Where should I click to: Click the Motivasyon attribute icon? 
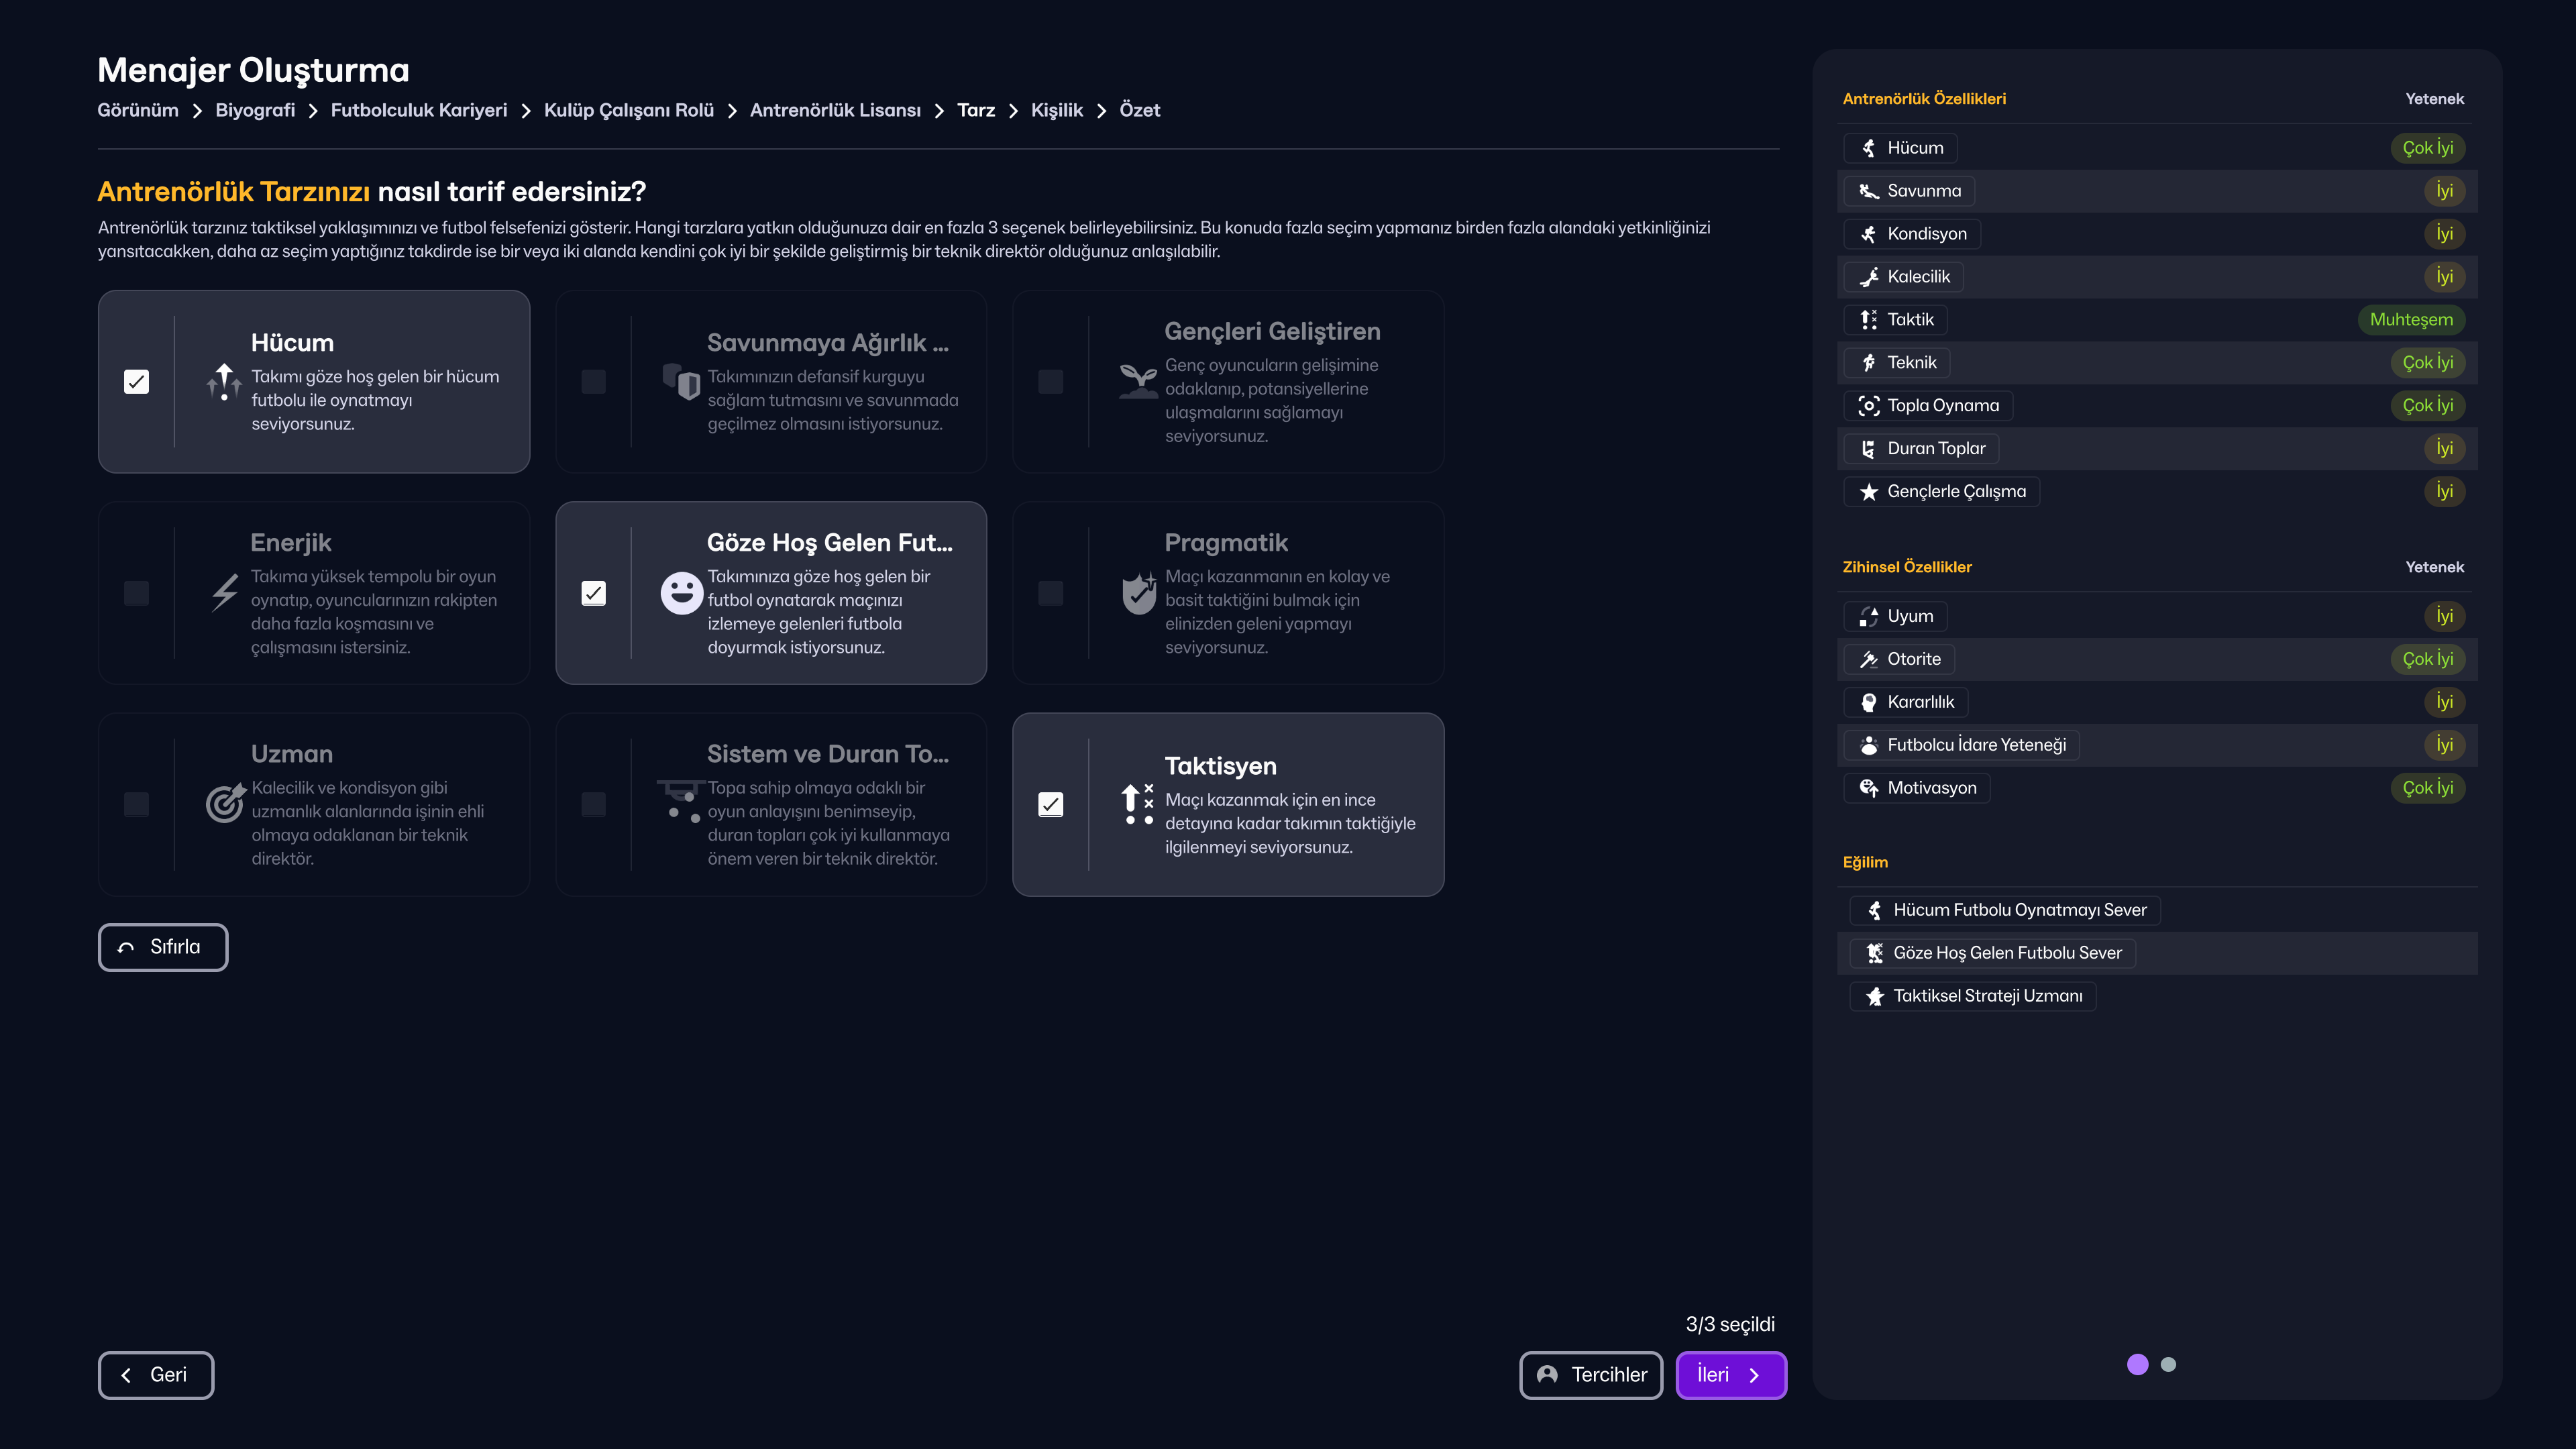1868,788
